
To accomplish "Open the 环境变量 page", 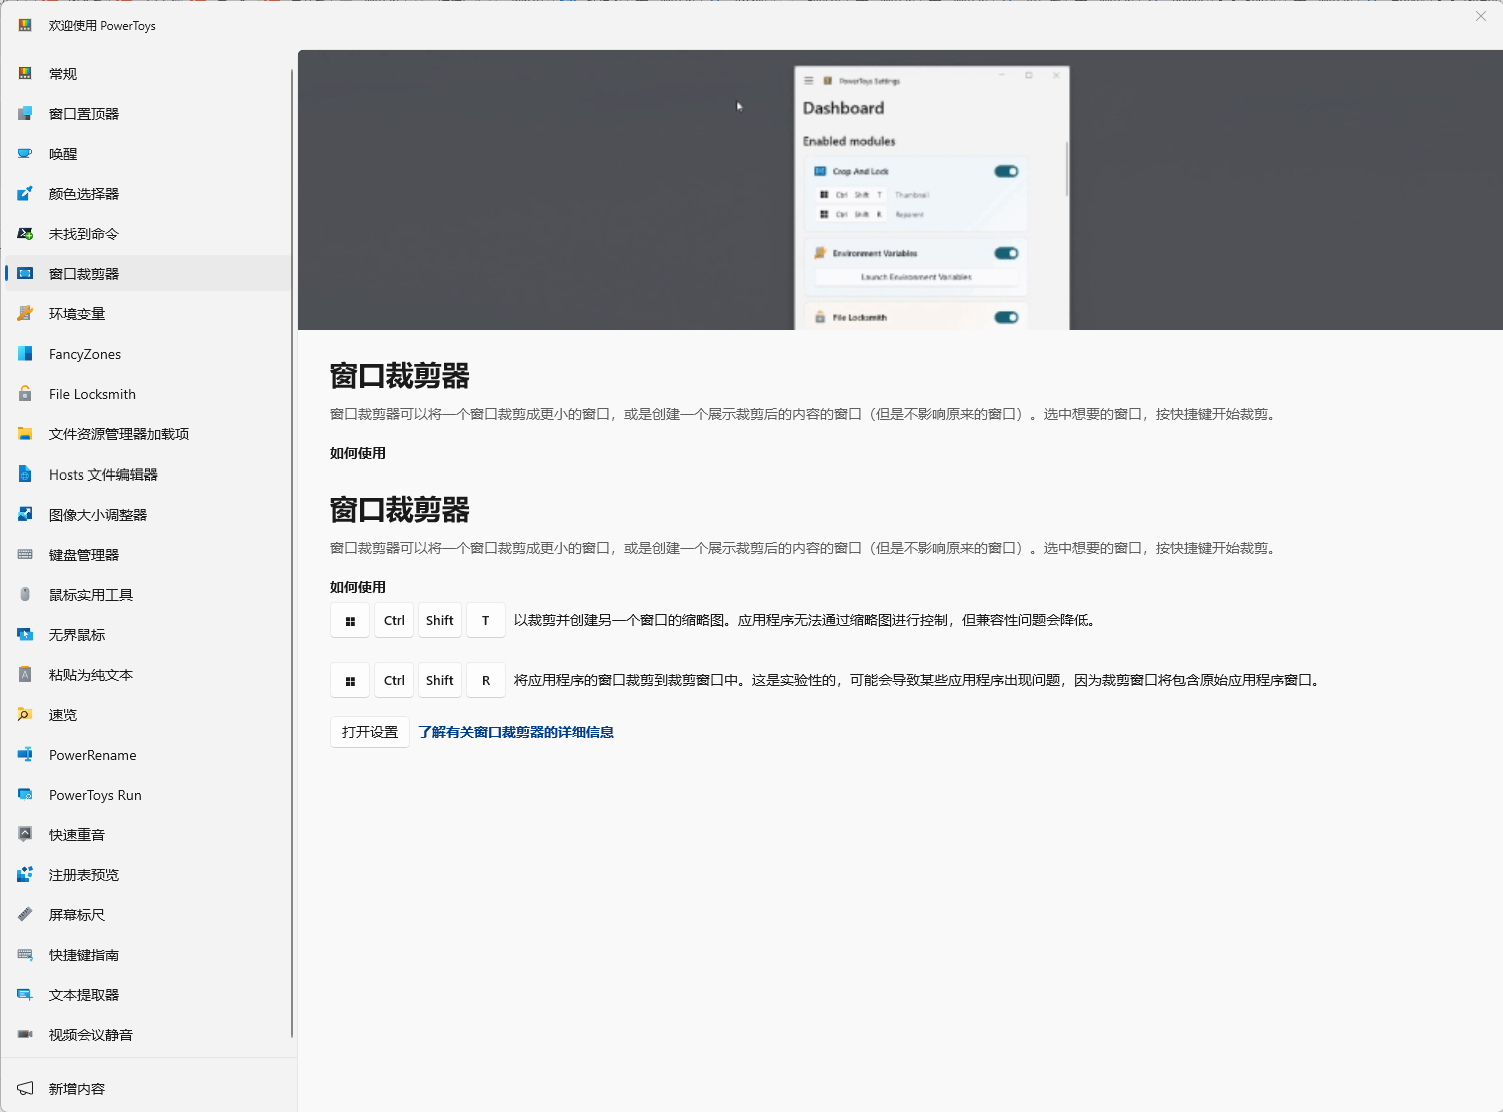I will (x=147, y=314).
